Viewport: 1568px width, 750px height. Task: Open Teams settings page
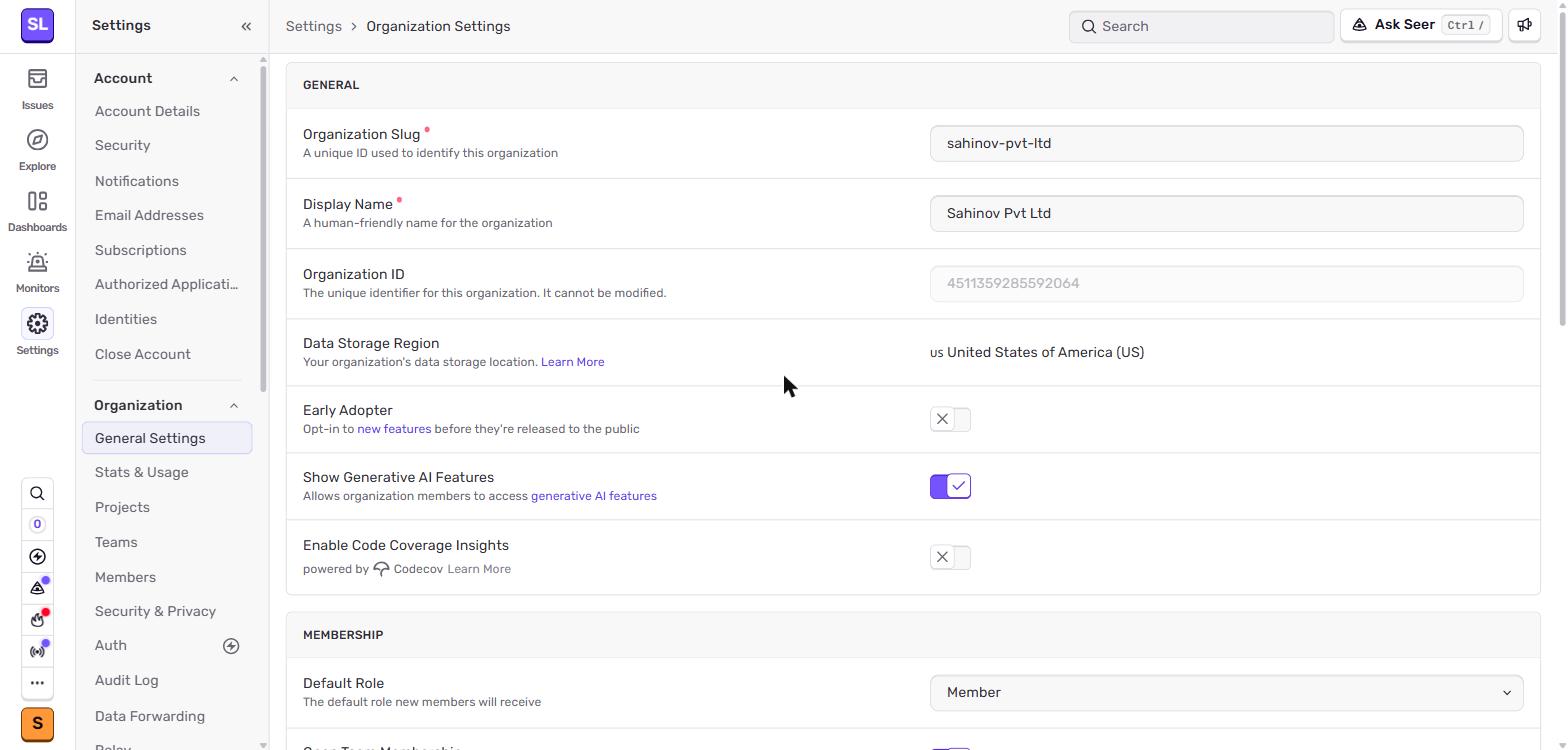[116, 542]
